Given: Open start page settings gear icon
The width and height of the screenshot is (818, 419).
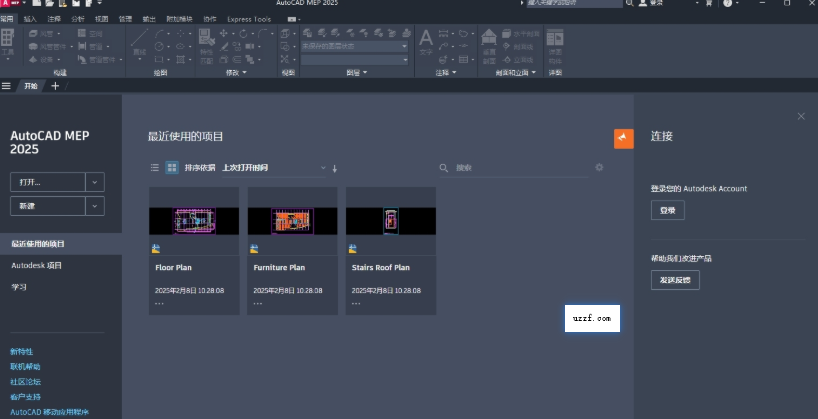Looking at the screenshot, I should point(599,167).
